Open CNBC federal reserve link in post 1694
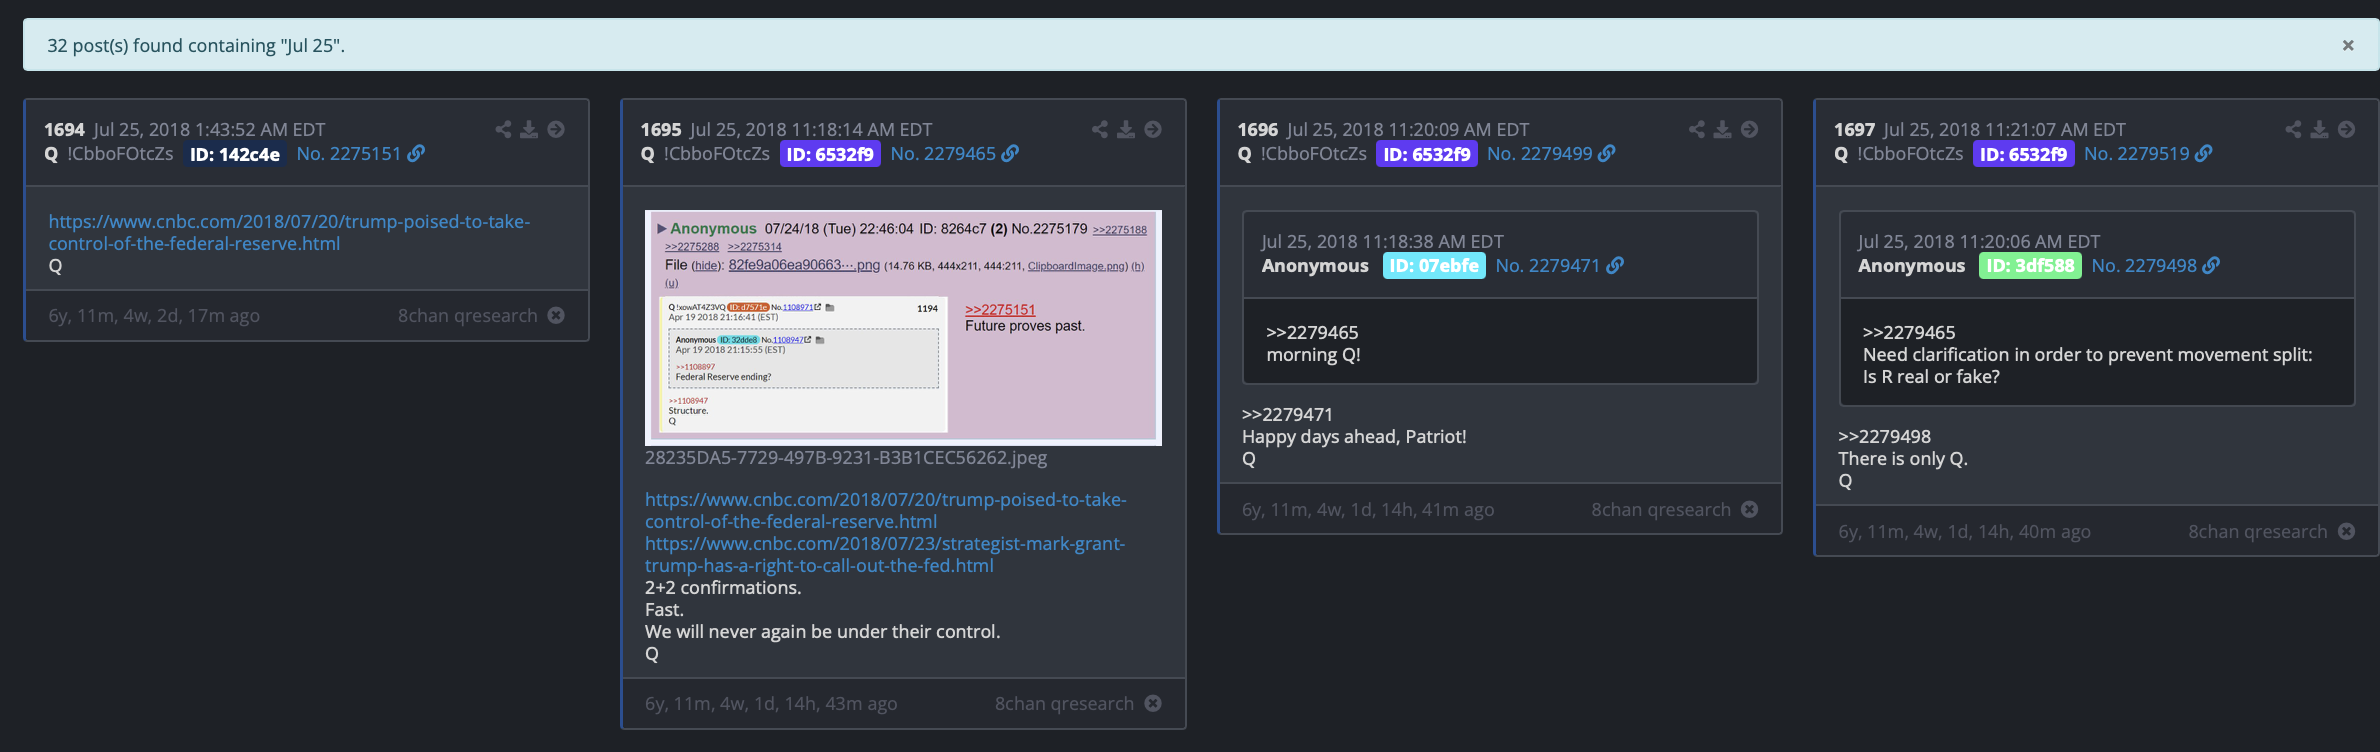2380x752 pixels. [x=289, y=232]
